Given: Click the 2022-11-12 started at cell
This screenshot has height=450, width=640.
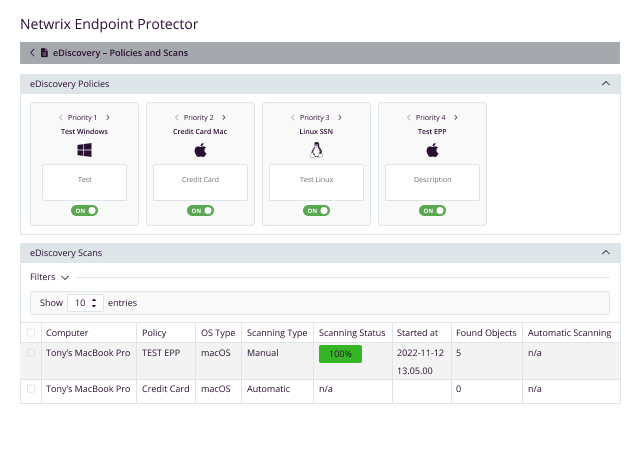Looking at the screenshot, I should pos(420,362).
